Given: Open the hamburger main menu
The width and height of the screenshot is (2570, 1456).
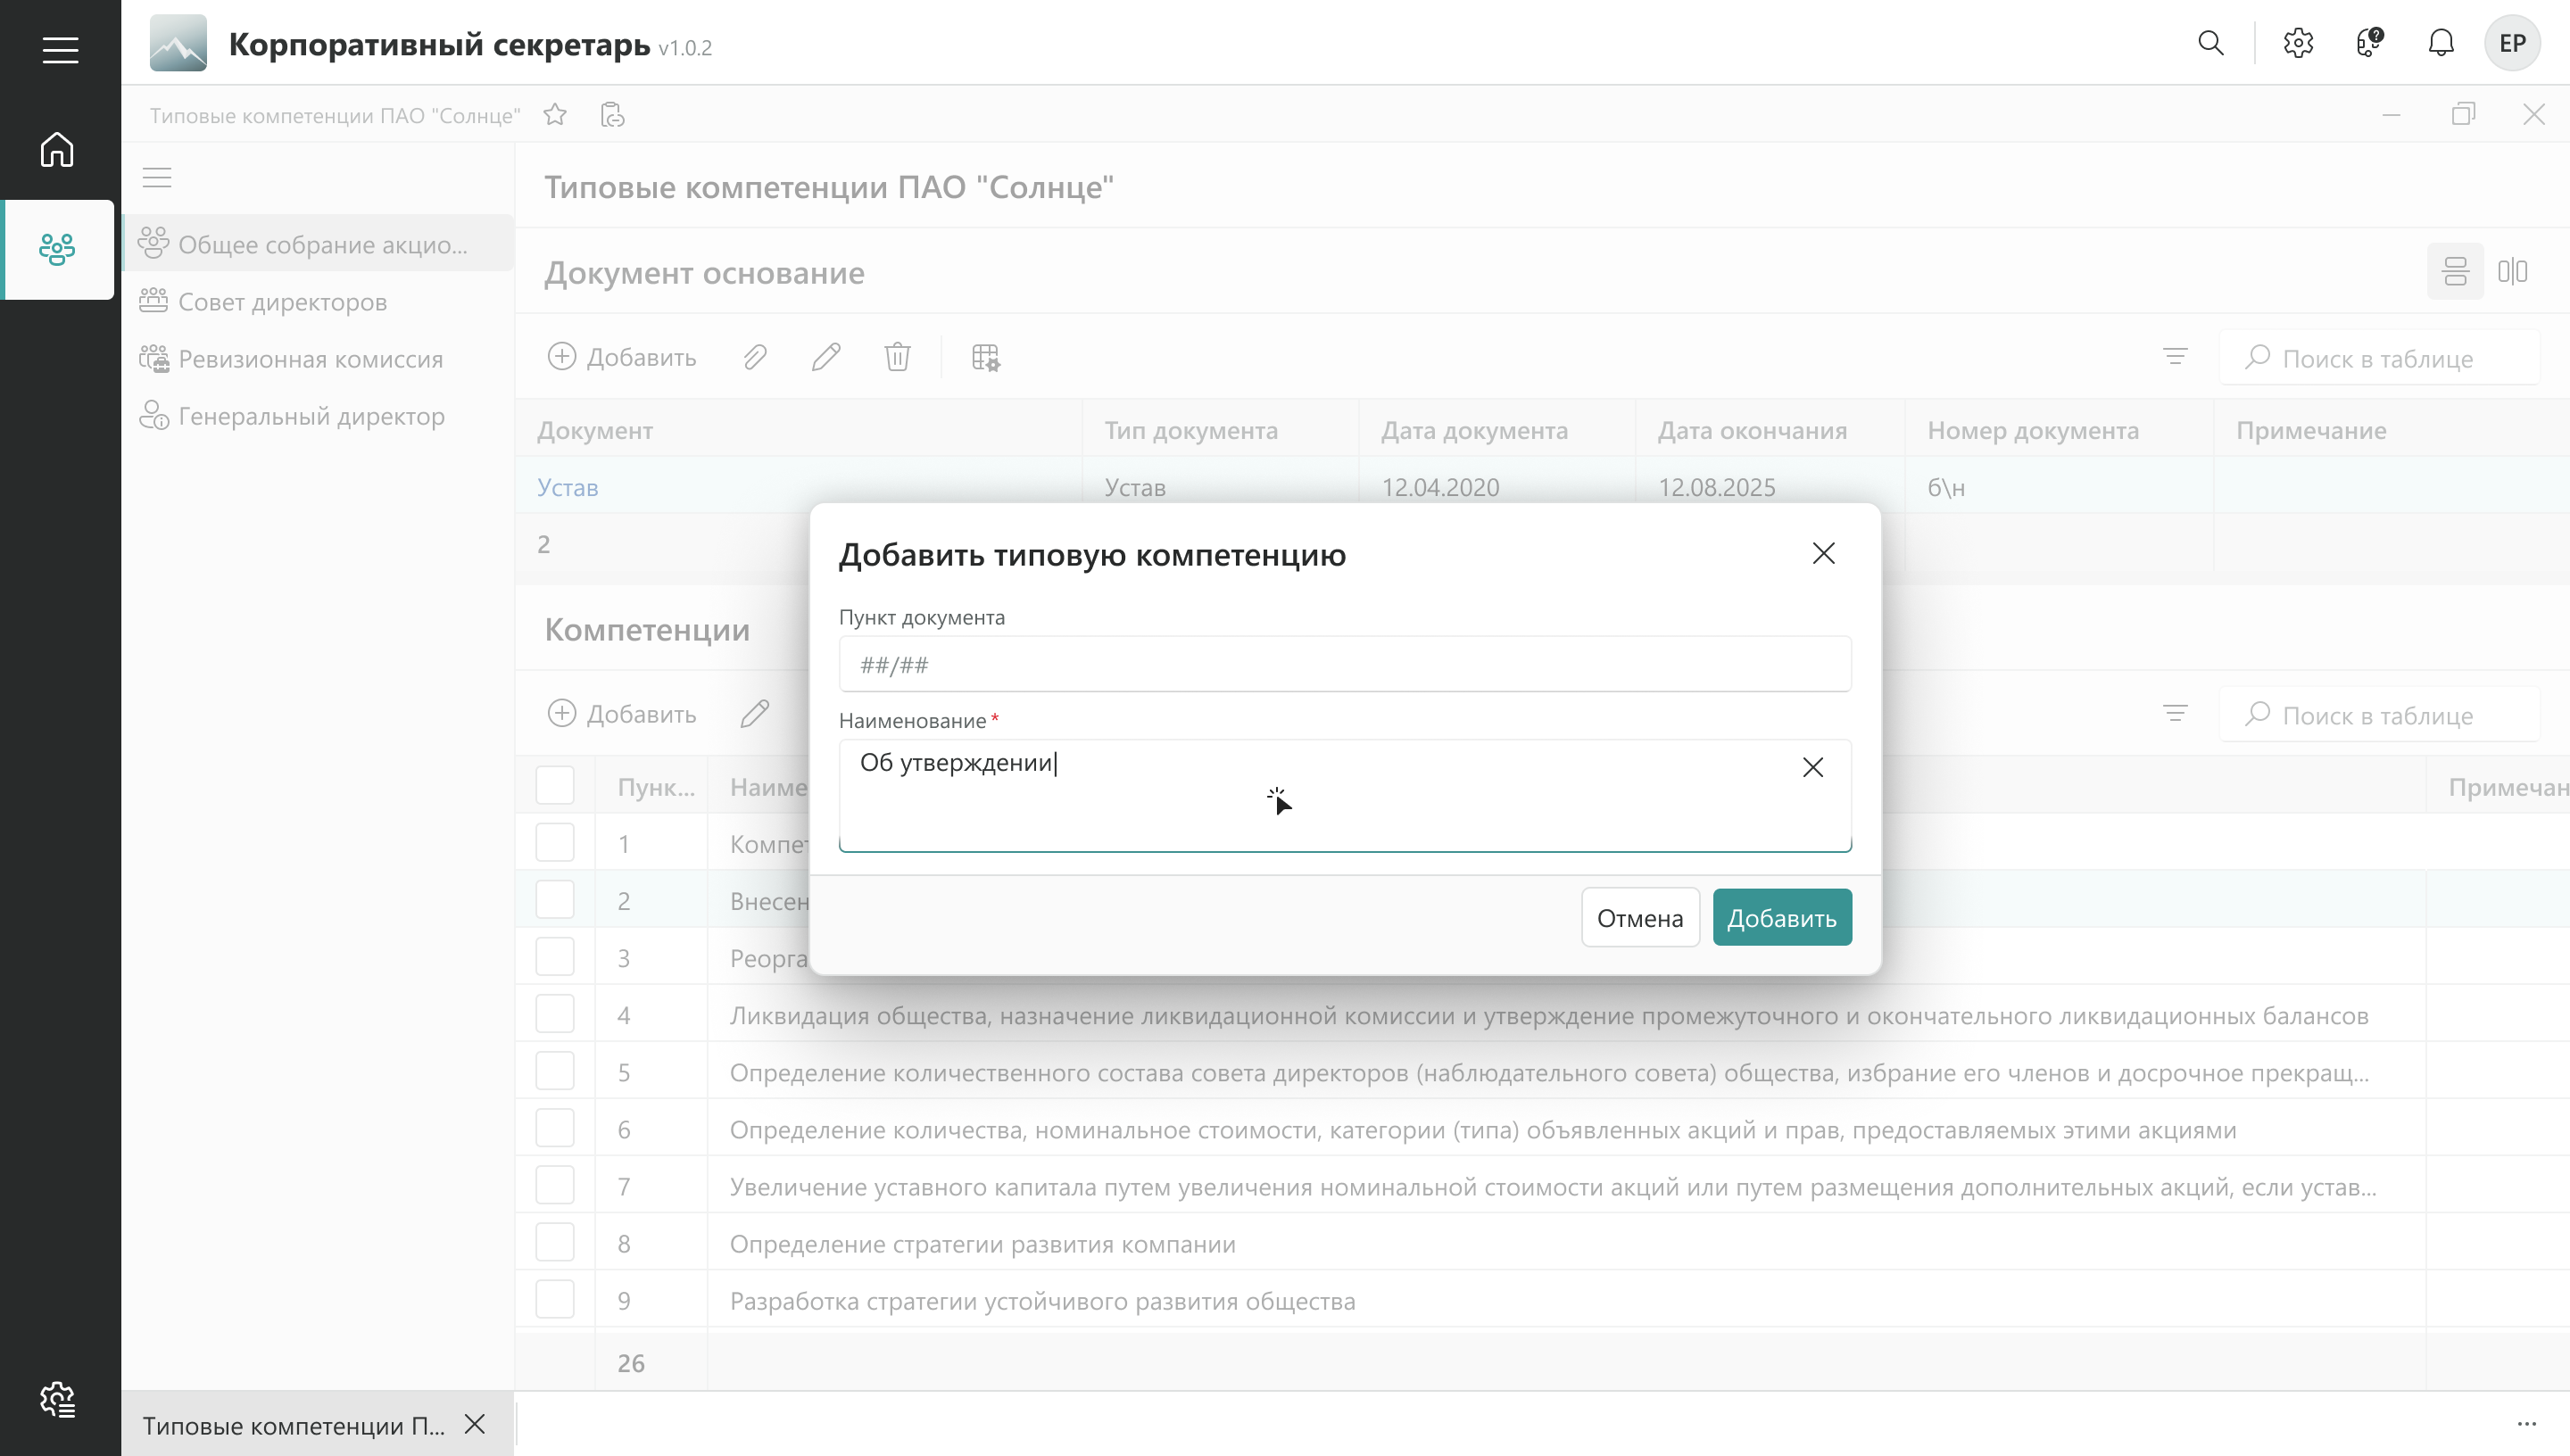Looking at the screenshot, I should click(60, 49).
